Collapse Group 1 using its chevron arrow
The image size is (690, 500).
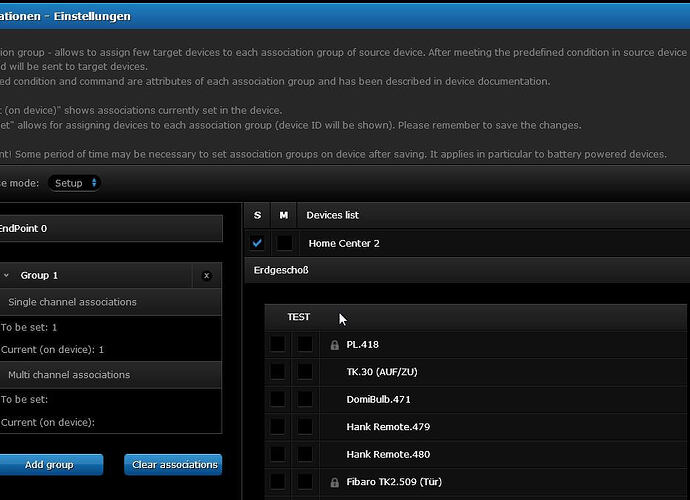coord(6,276)
